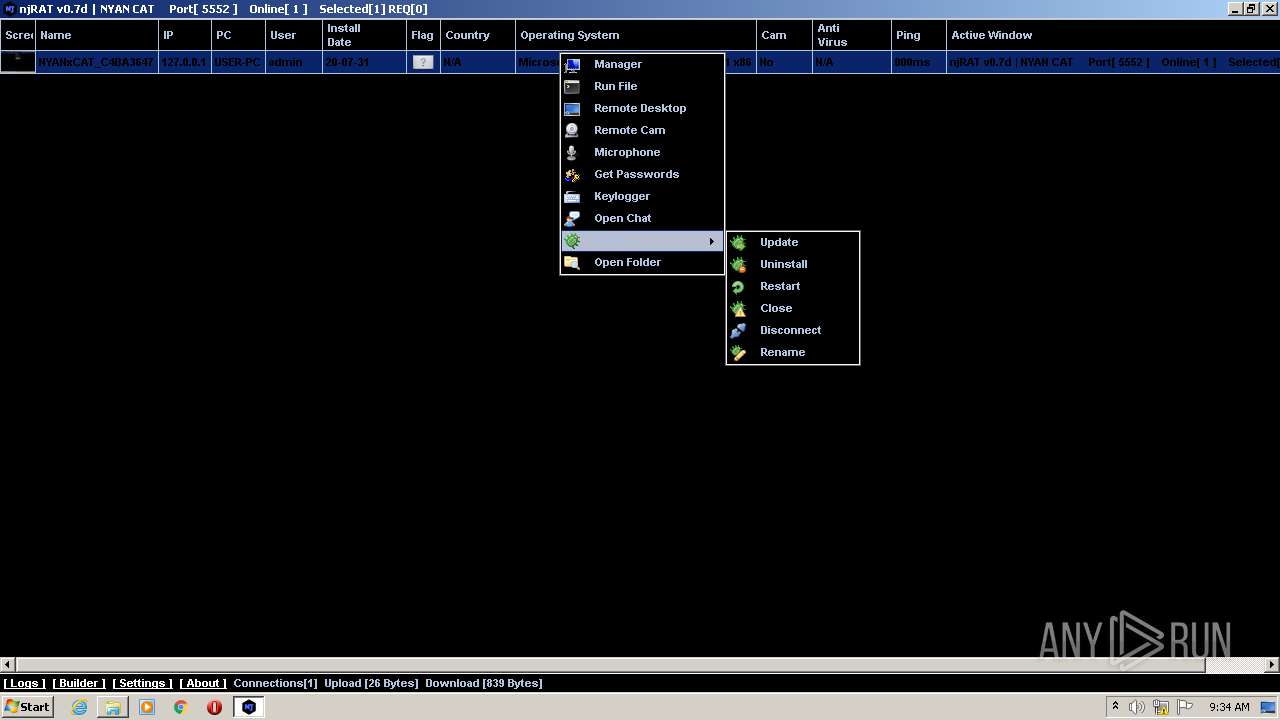
Task: Click the Microphone icon
Action: tap(572, 153)
